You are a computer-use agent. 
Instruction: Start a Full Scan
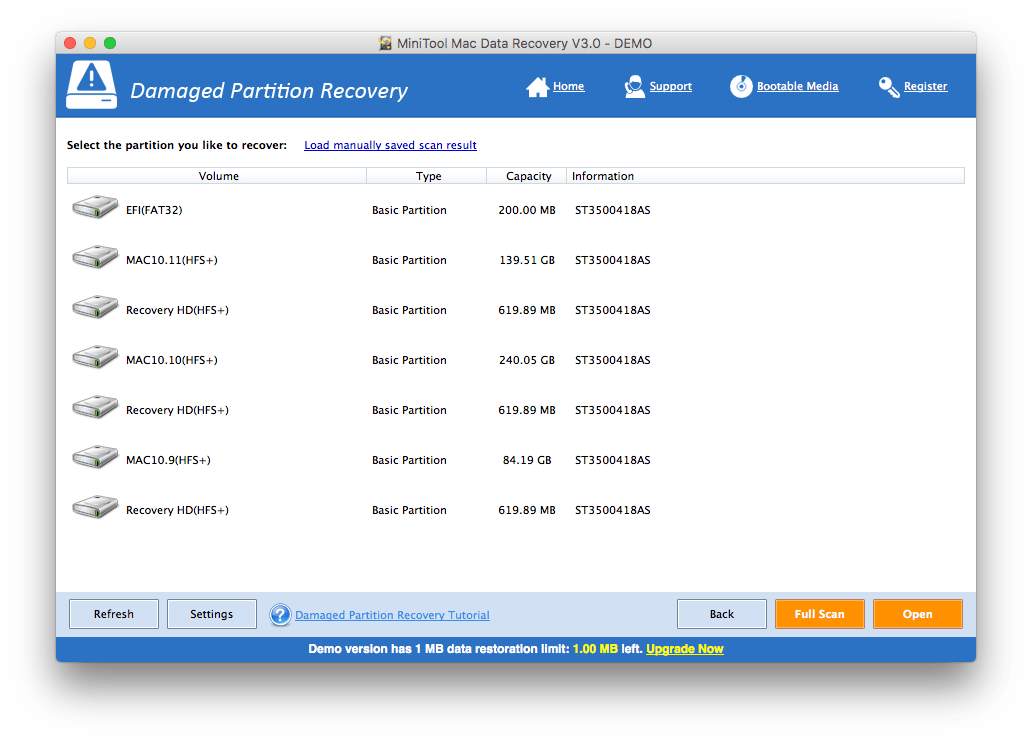click(x=819, y=614)
